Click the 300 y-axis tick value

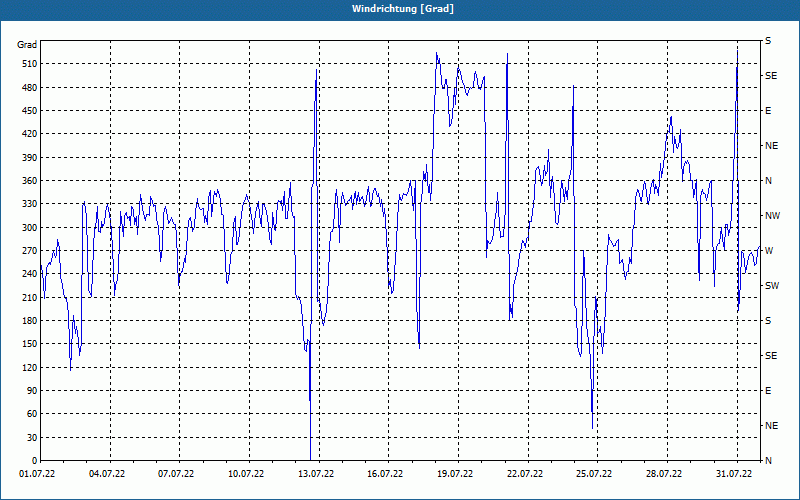click(29, 228)
